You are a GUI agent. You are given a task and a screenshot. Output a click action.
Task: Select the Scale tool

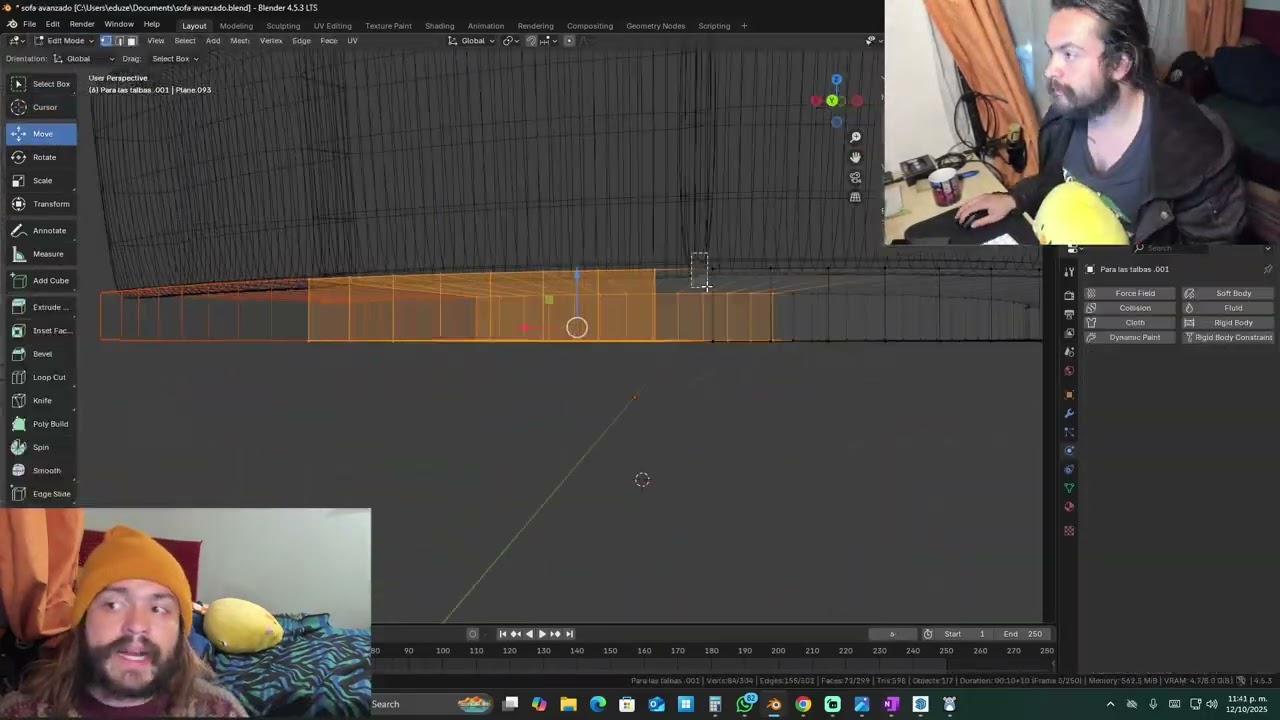tap(42, 181)
